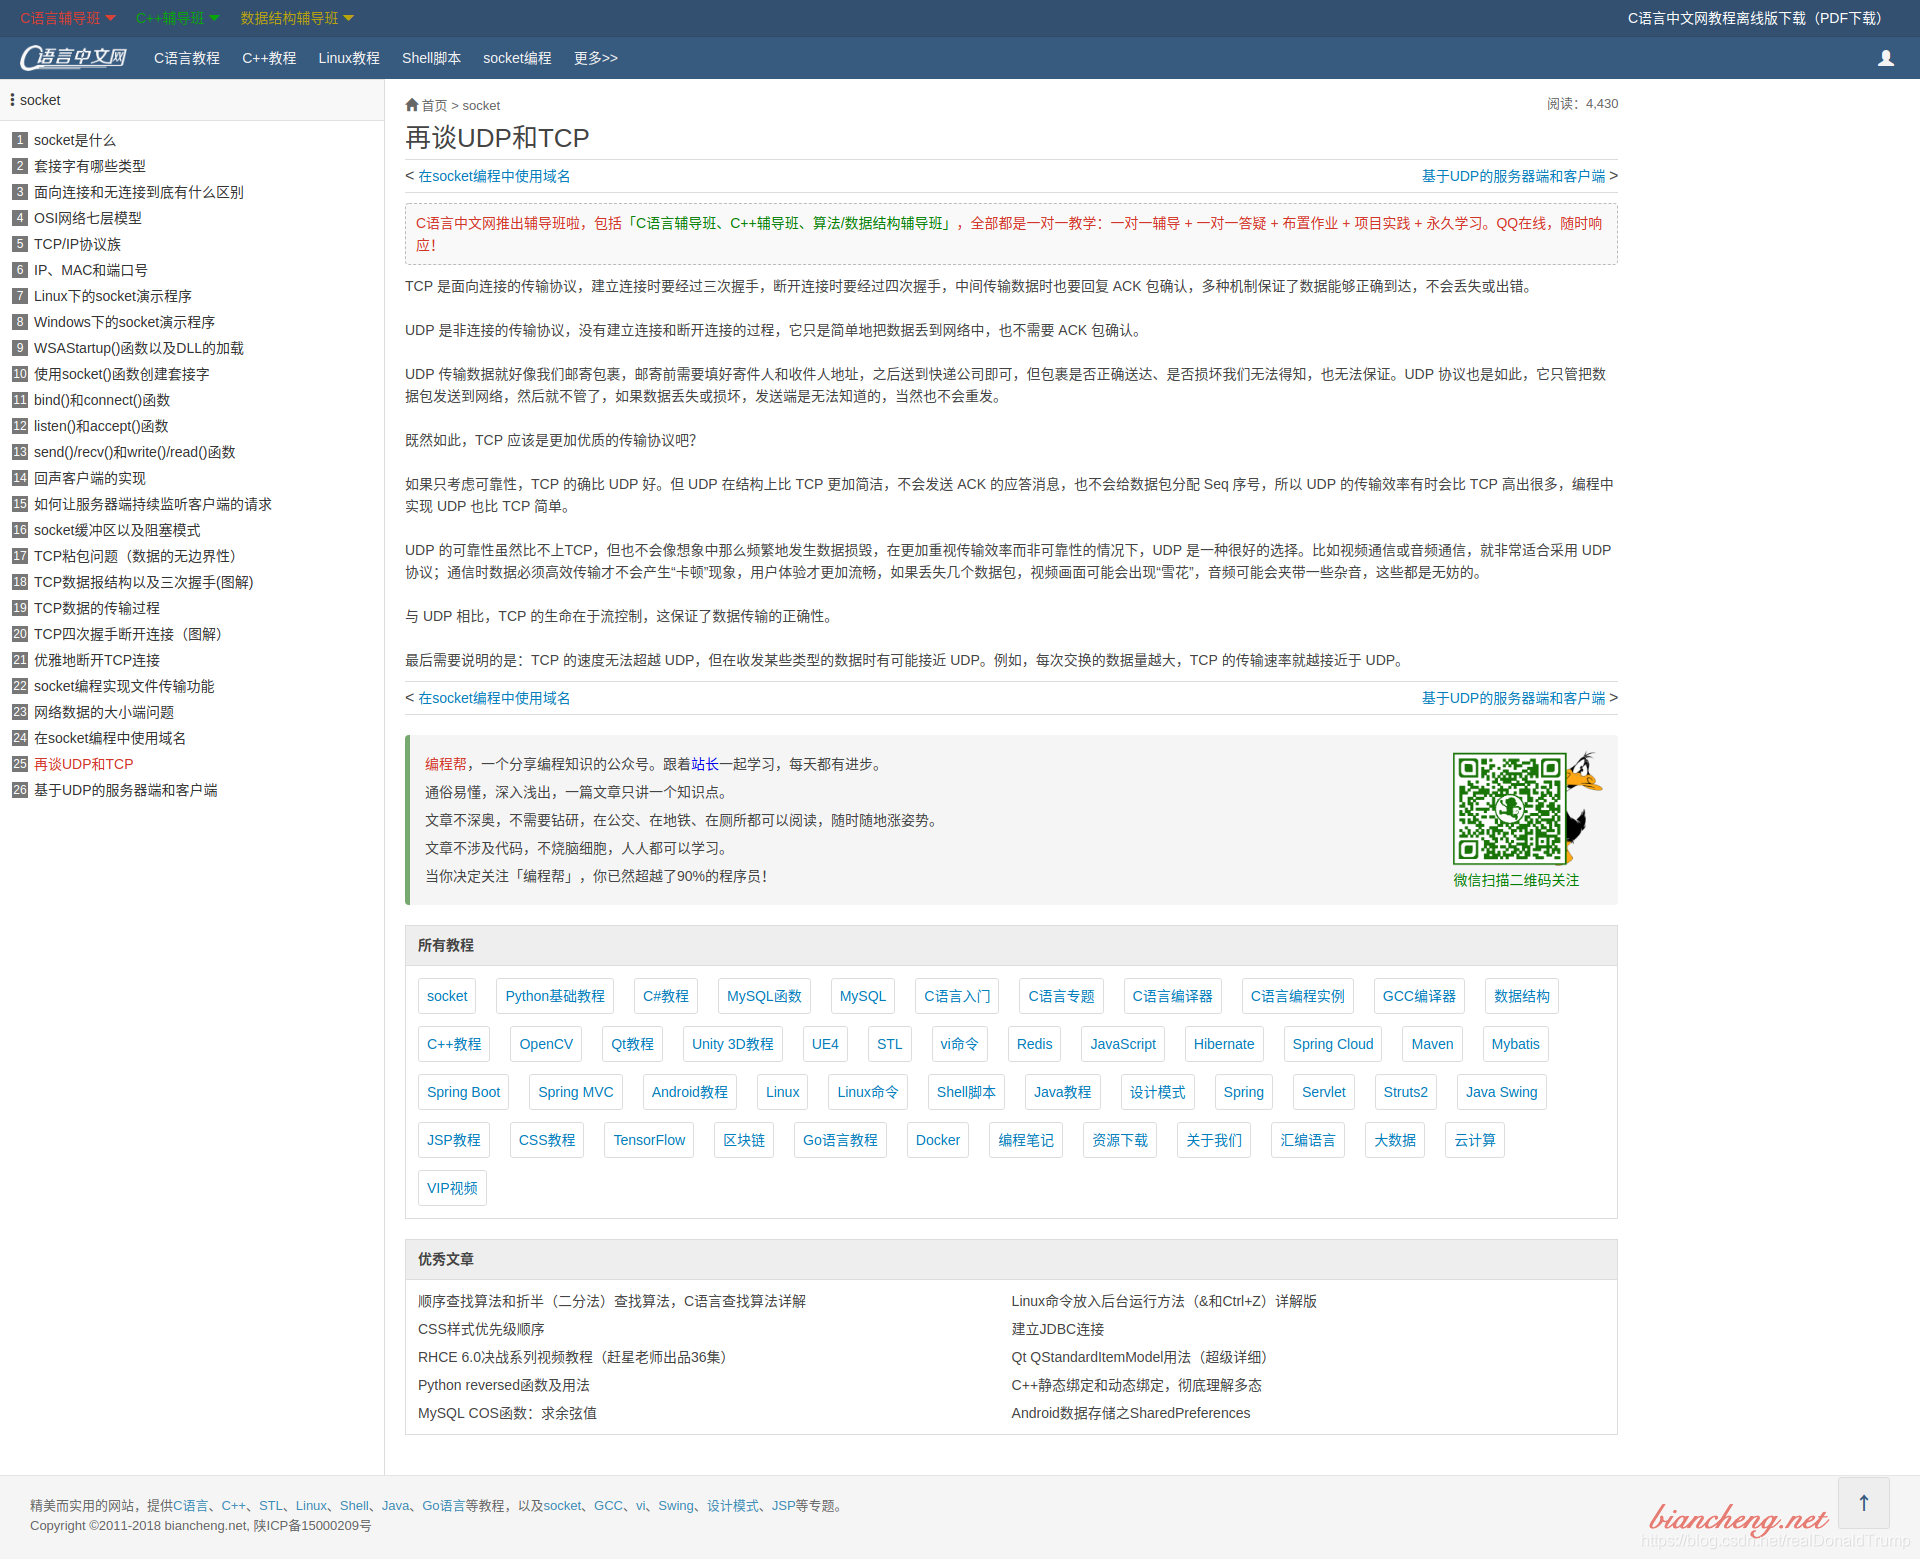
Task: Click the scroll-to-top arrow button
Action: point(1863,1502)
